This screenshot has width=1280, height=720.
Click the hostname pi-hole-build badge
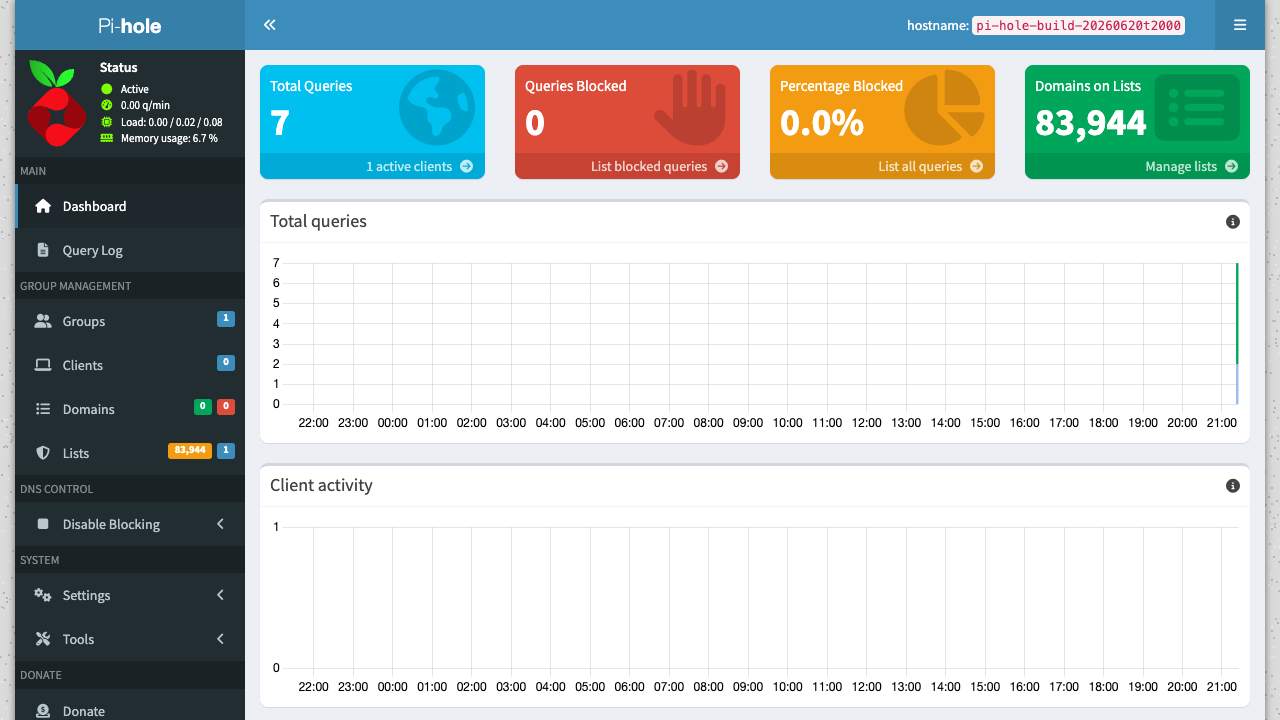tap(1078, 26)
